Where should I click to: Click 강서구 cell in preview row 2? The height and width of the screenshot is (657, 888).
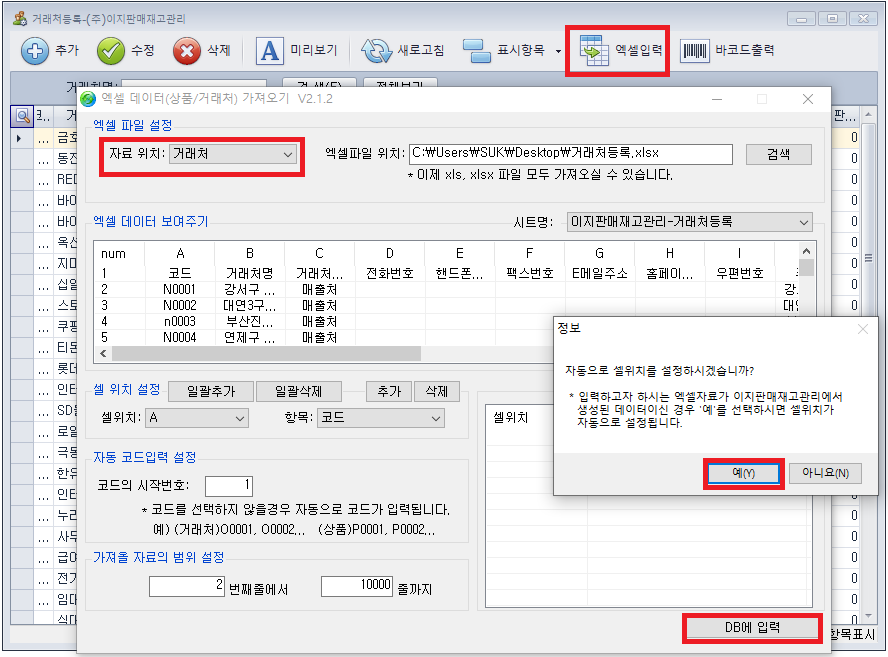249,289
